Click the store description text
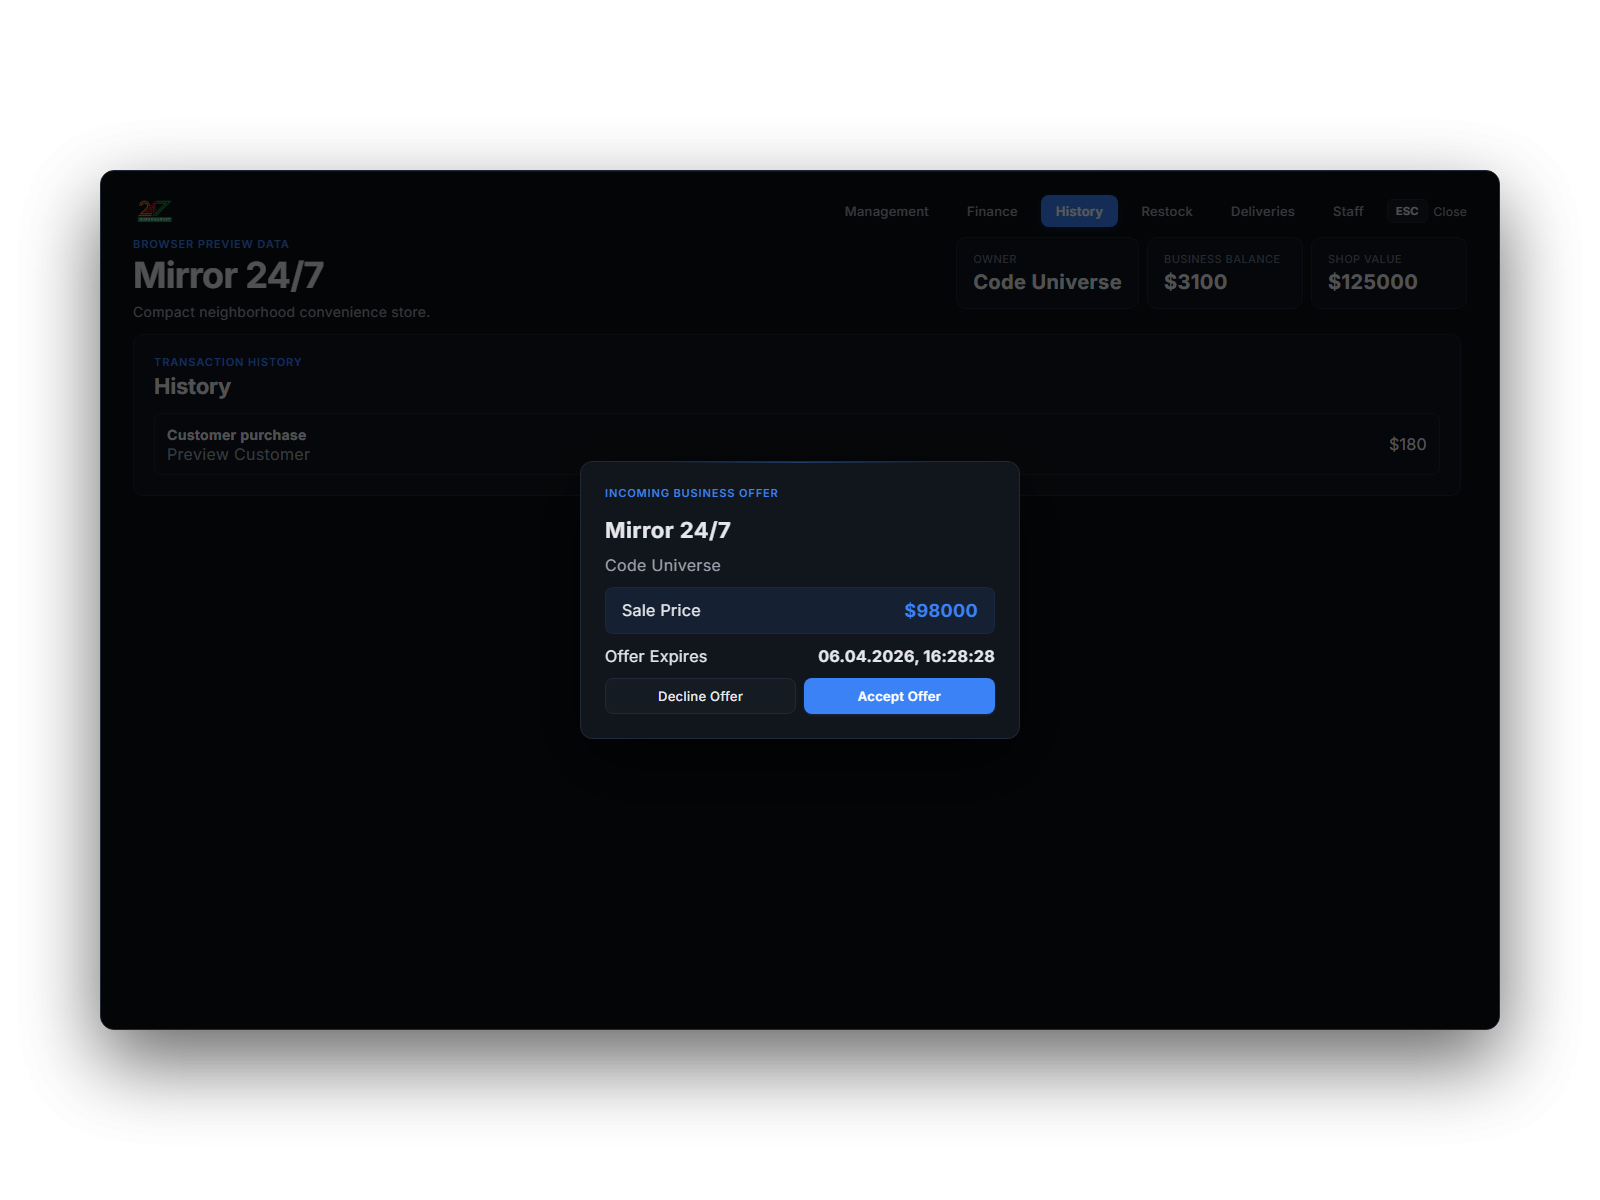The image size is (1600, 1200). coord(281,312)
